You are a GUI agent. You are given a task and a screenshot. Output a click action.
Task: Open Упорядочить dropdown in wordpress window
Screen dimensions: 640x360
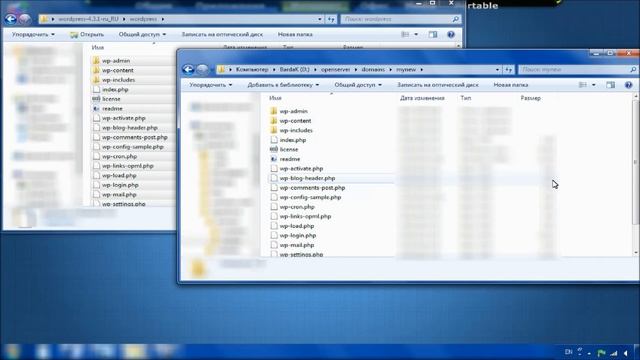(33, 35)
